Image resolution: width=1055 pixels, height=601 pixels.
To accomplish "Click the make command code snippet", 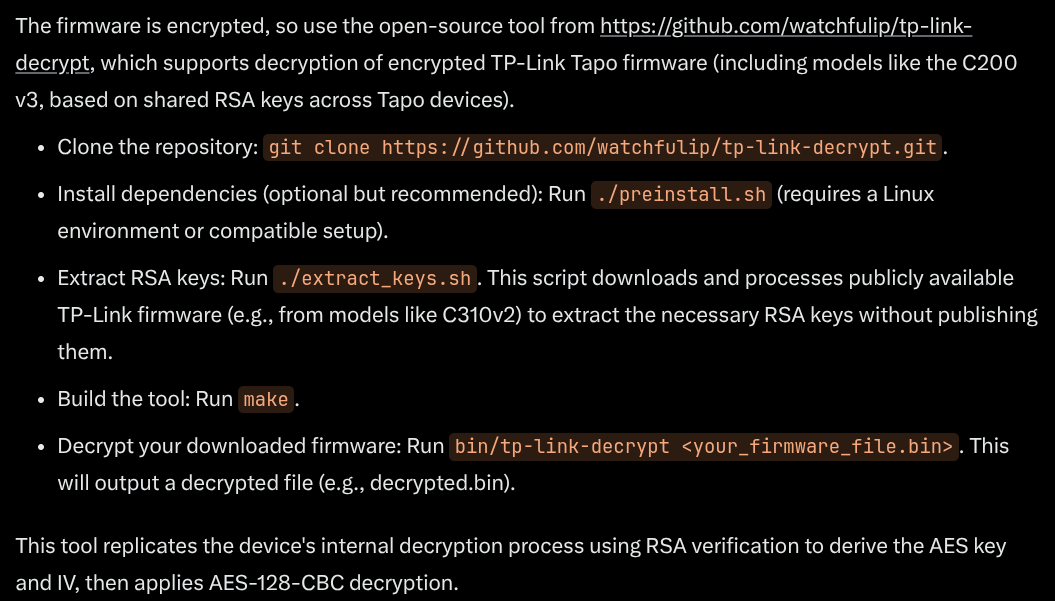I will point(266,400).
